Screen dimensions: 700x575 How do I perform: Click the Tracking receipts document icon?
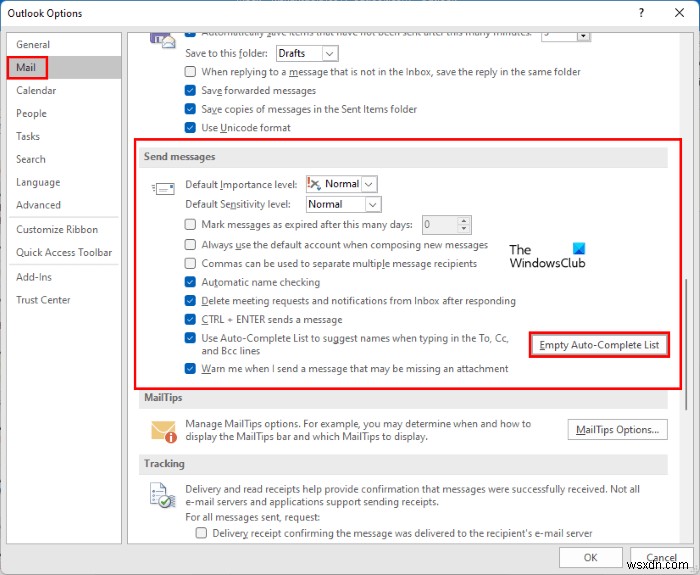(x=162, y=496)
